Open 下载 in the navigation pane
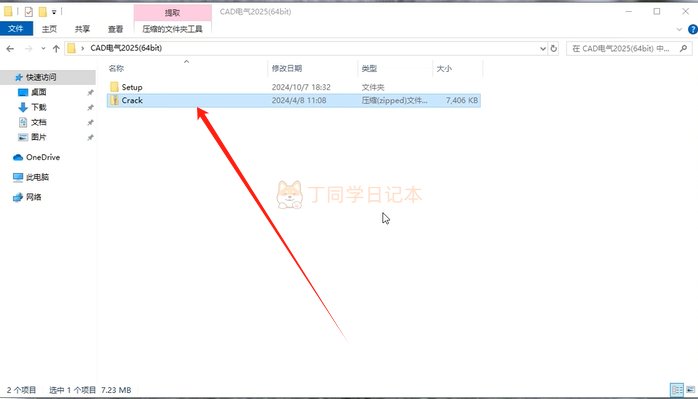The height and width of the screenshot is (399, 698). point(39,107)
